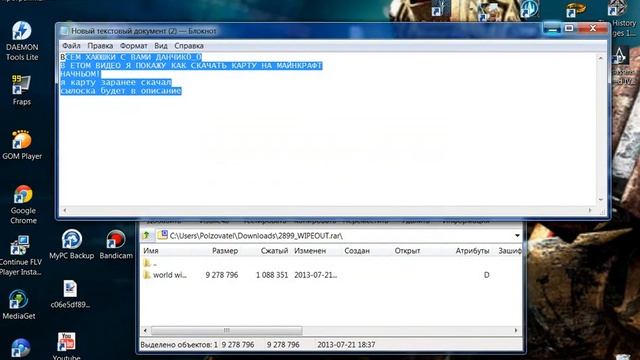
Task: Maximize the Notepad window
Action: point(569,29)
